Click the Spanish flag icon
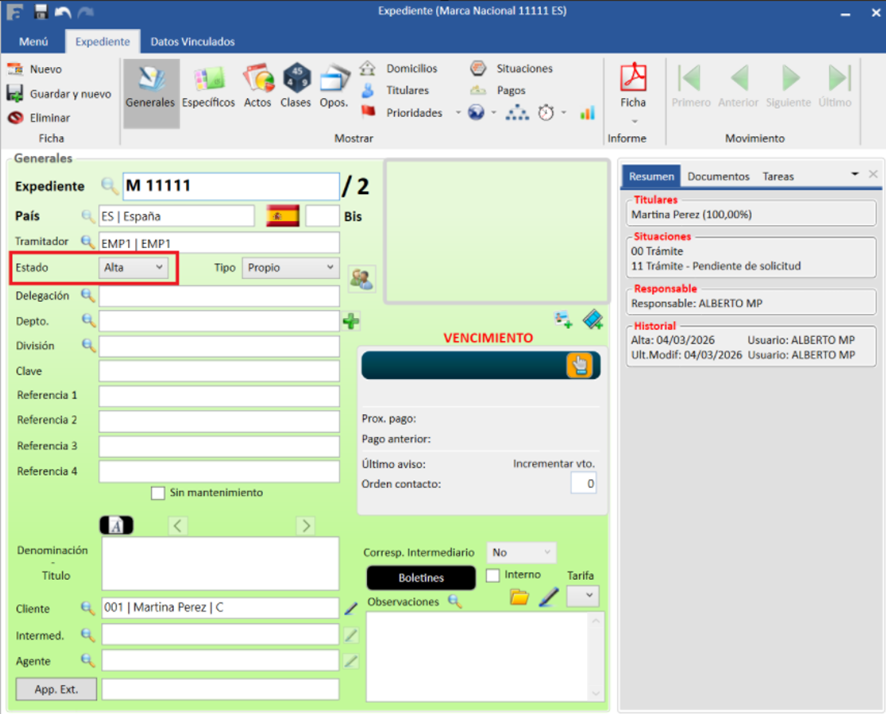 (283, 216)
